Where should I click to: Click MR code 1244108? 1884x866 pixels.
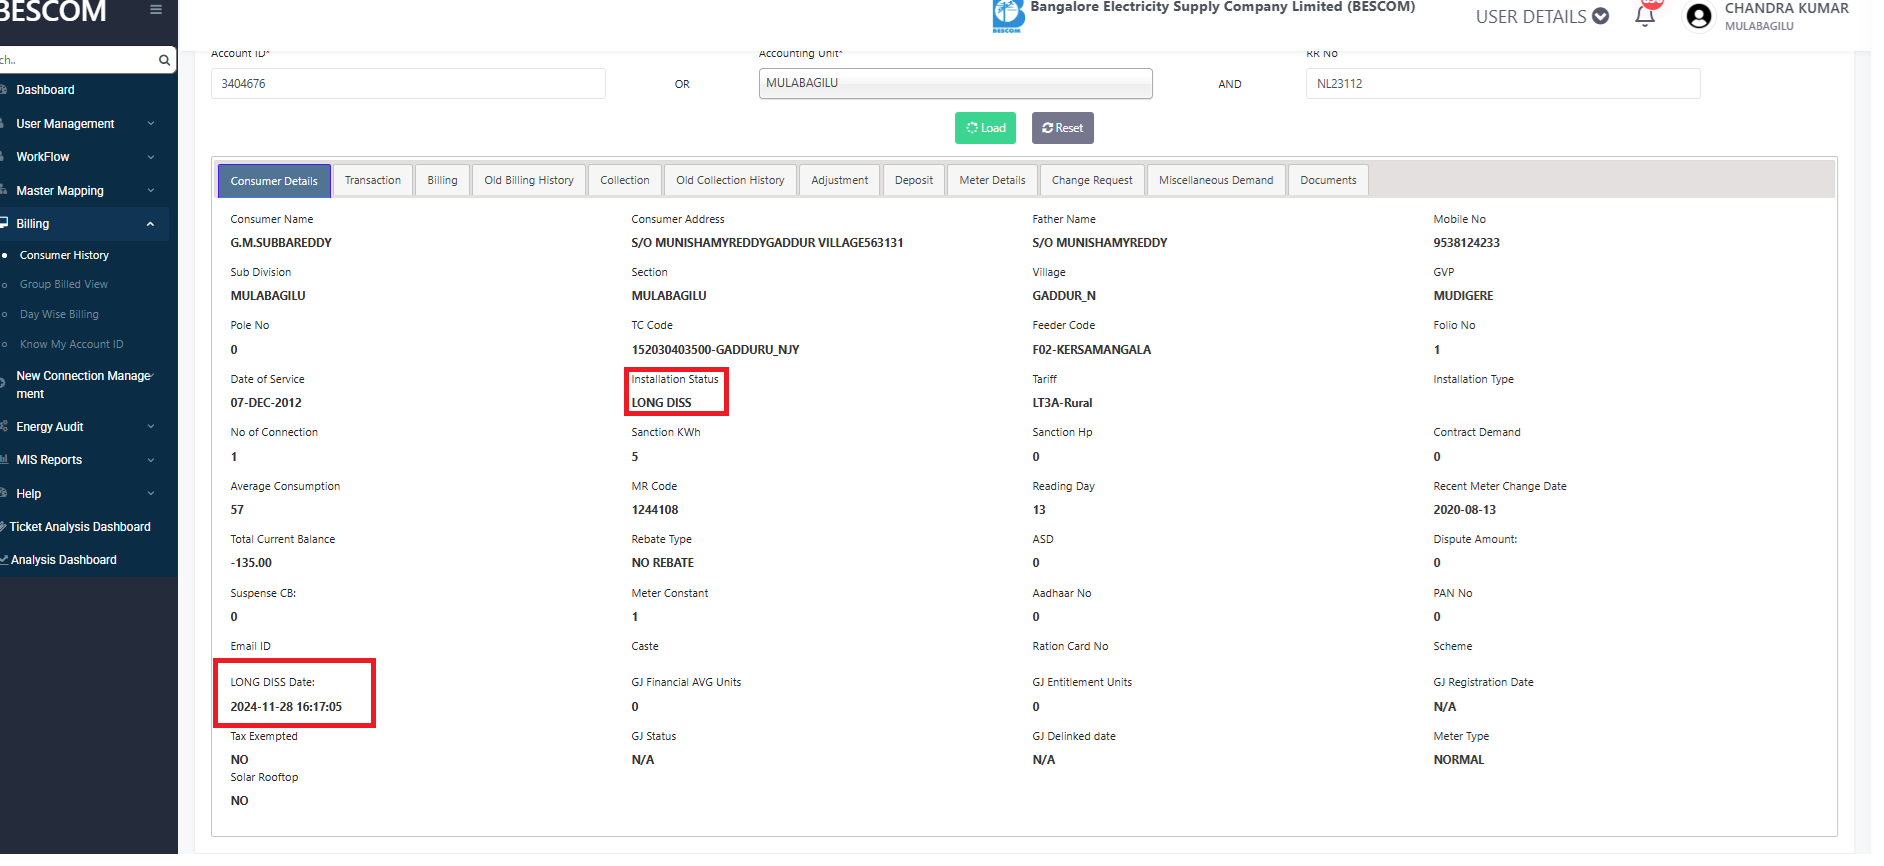[x=654, y=510]
